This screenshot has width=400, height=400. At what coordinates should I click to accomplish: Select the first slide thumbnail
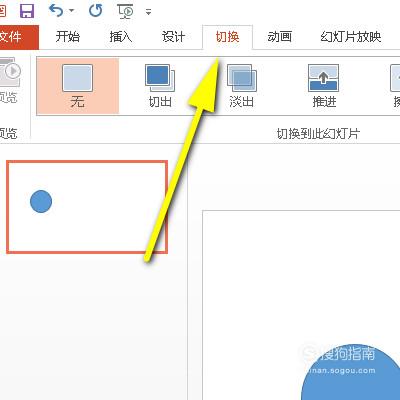87,207
